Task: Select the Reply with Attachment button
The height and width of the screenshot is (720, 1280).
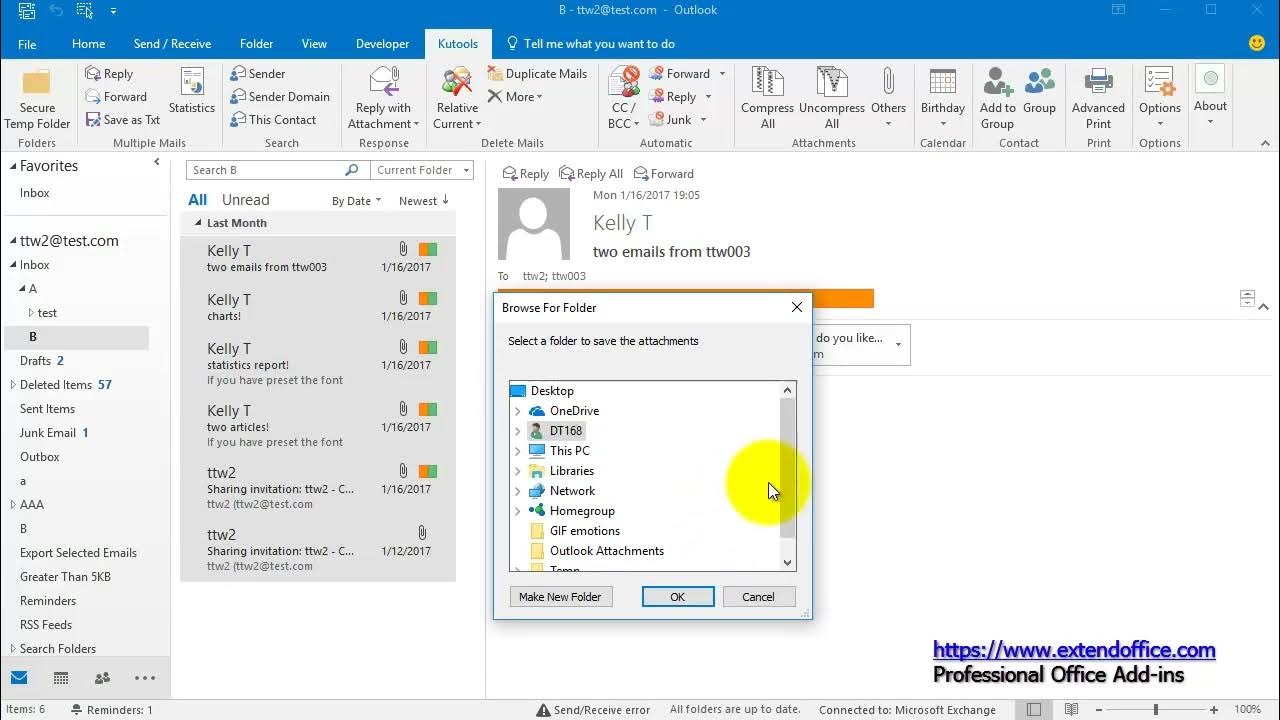Action: [x=384, y=99]
